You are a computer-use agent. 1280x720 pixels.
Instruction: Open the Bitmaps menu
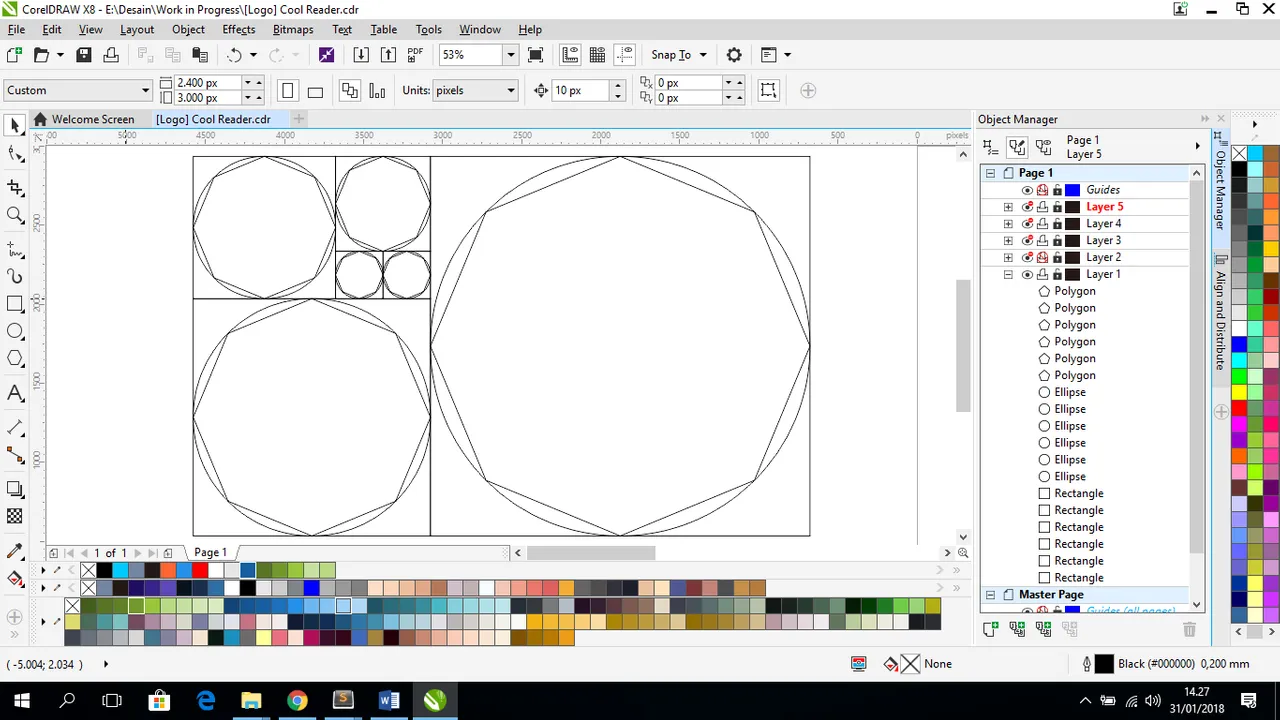pos(293,29)
